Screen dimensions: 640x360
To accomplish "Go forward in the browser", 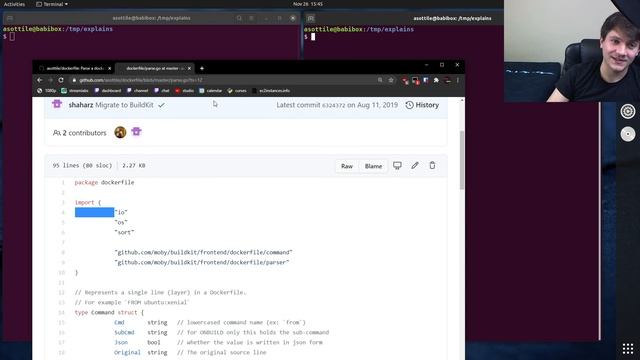I will click(x=50, y=80).
